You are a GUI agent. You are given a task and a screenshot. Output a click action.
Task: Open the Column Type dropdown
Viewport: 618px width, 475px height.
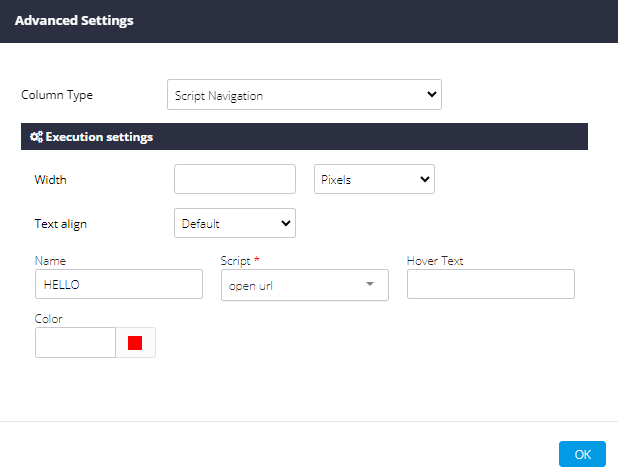click(304, 95)
